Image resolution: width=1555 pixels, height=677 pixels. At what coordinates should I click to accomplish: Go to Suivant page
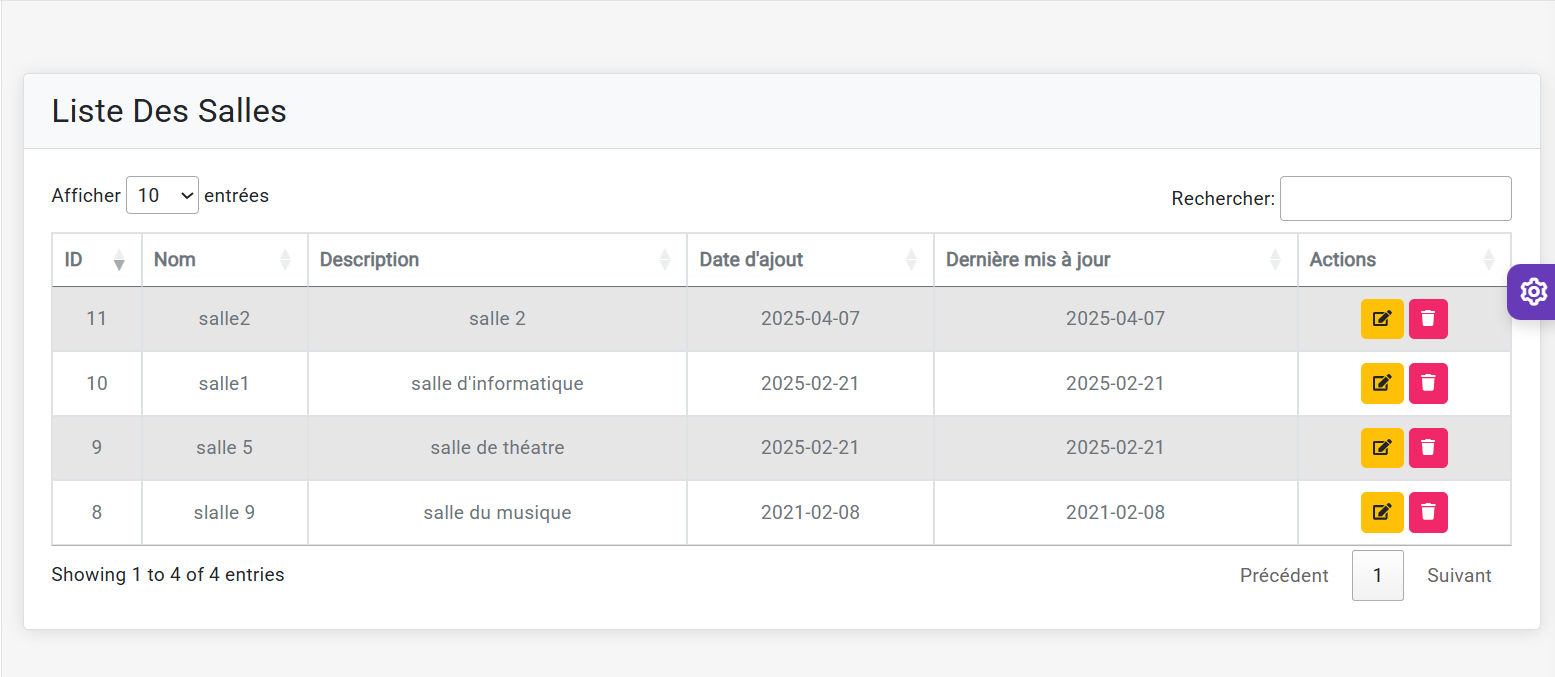click(1459, 576)
